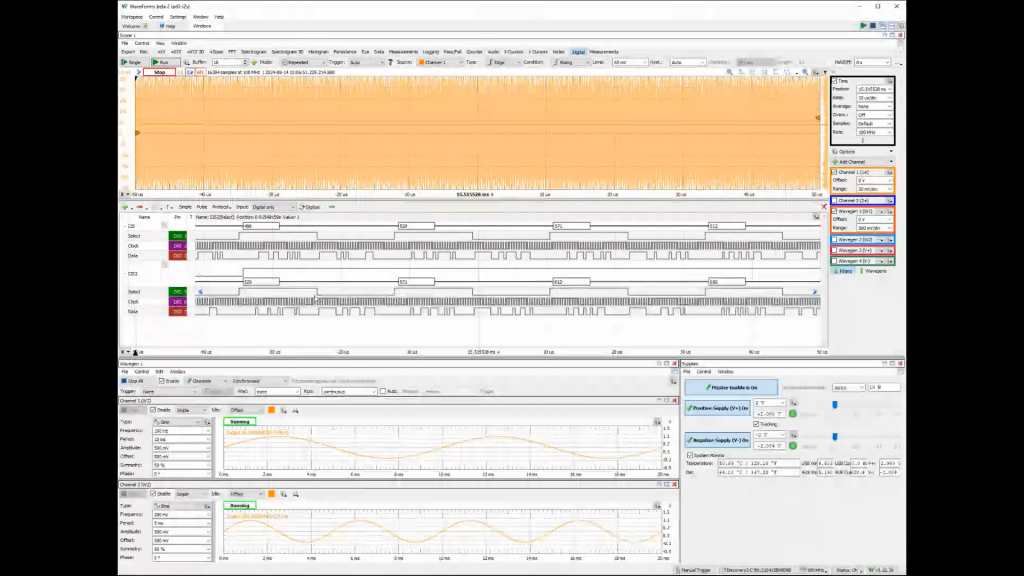Open Wavegen Channel 1 Frequency dropdown

click(x=182, y=431)
